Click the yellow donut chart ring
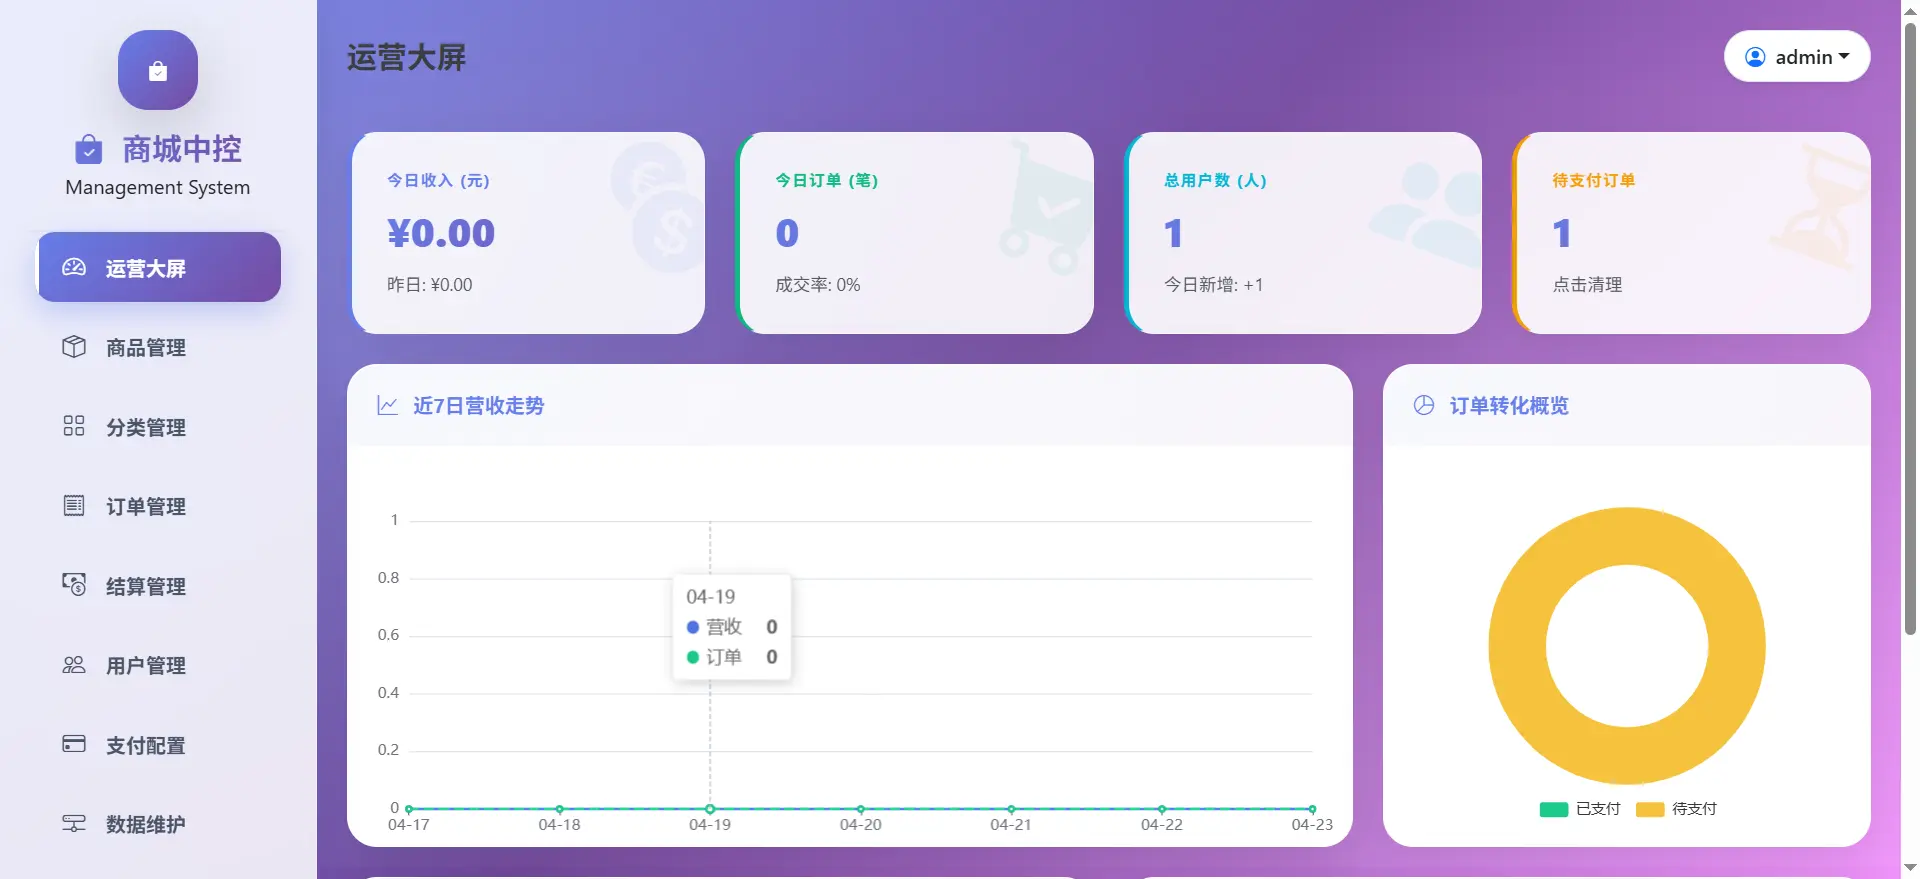The image size is (1920, 879). point(1516,646)
